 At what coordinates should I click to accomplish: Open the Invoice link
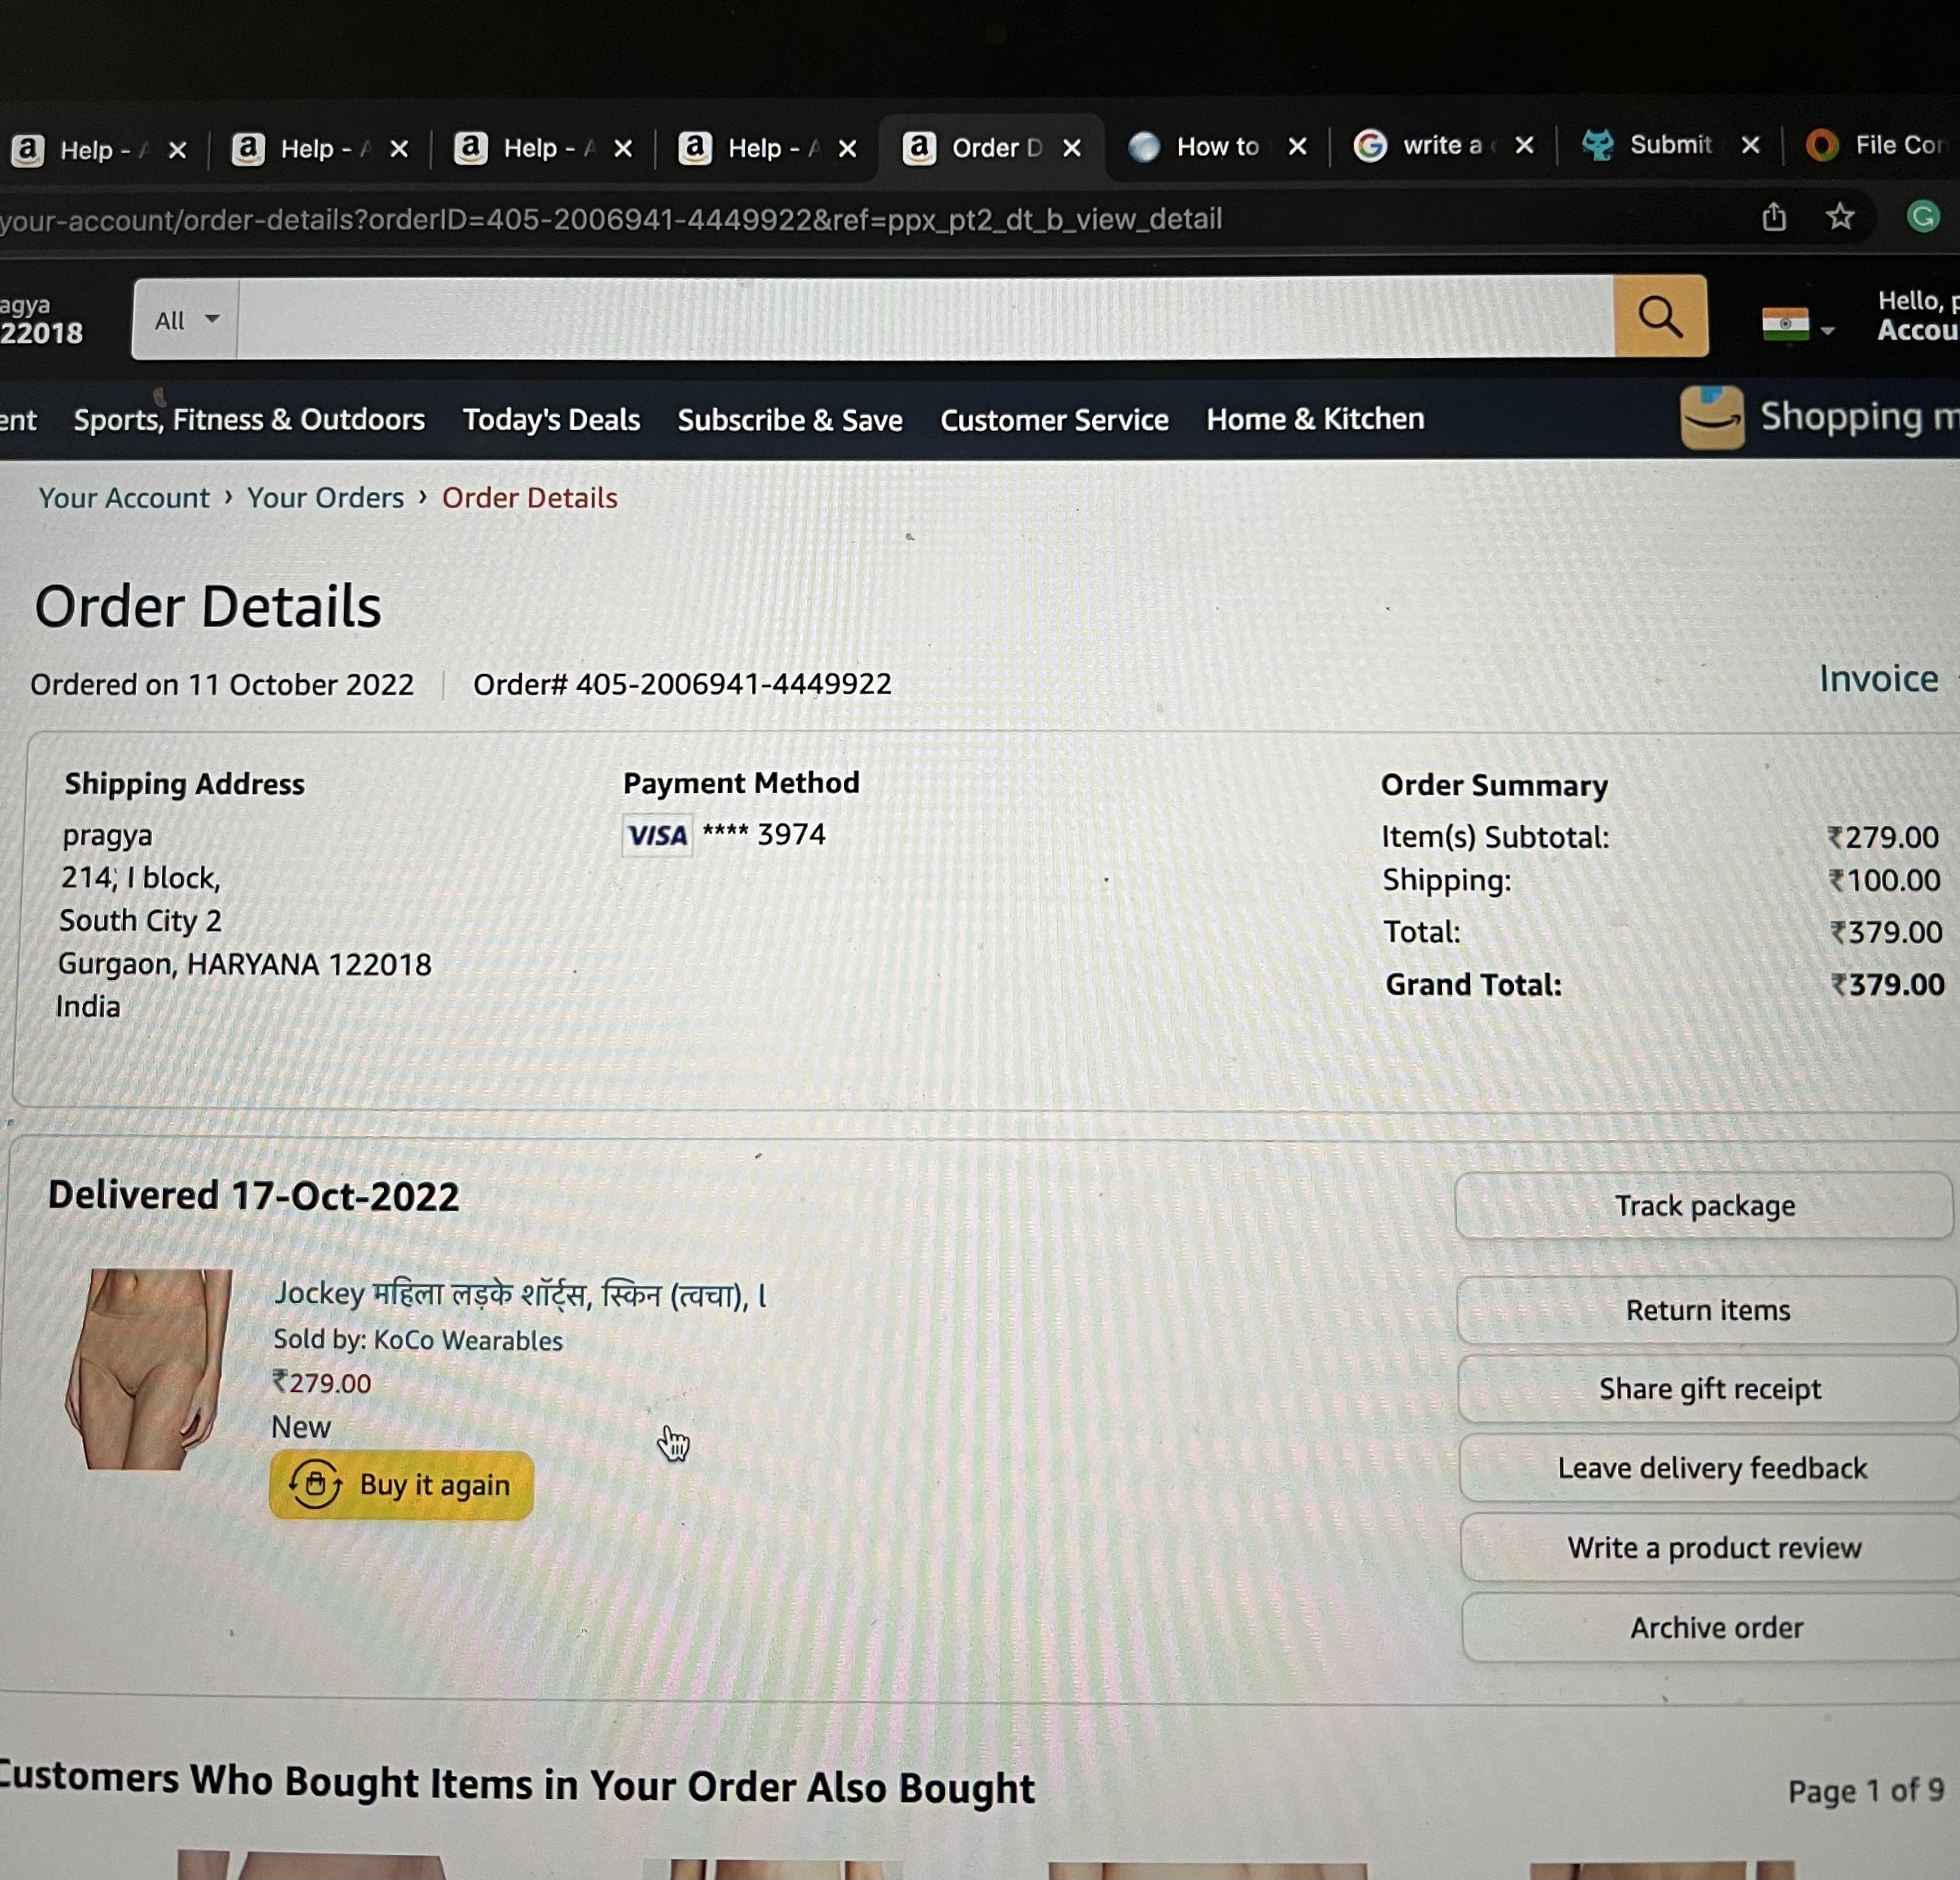[x=1878, y=679]
